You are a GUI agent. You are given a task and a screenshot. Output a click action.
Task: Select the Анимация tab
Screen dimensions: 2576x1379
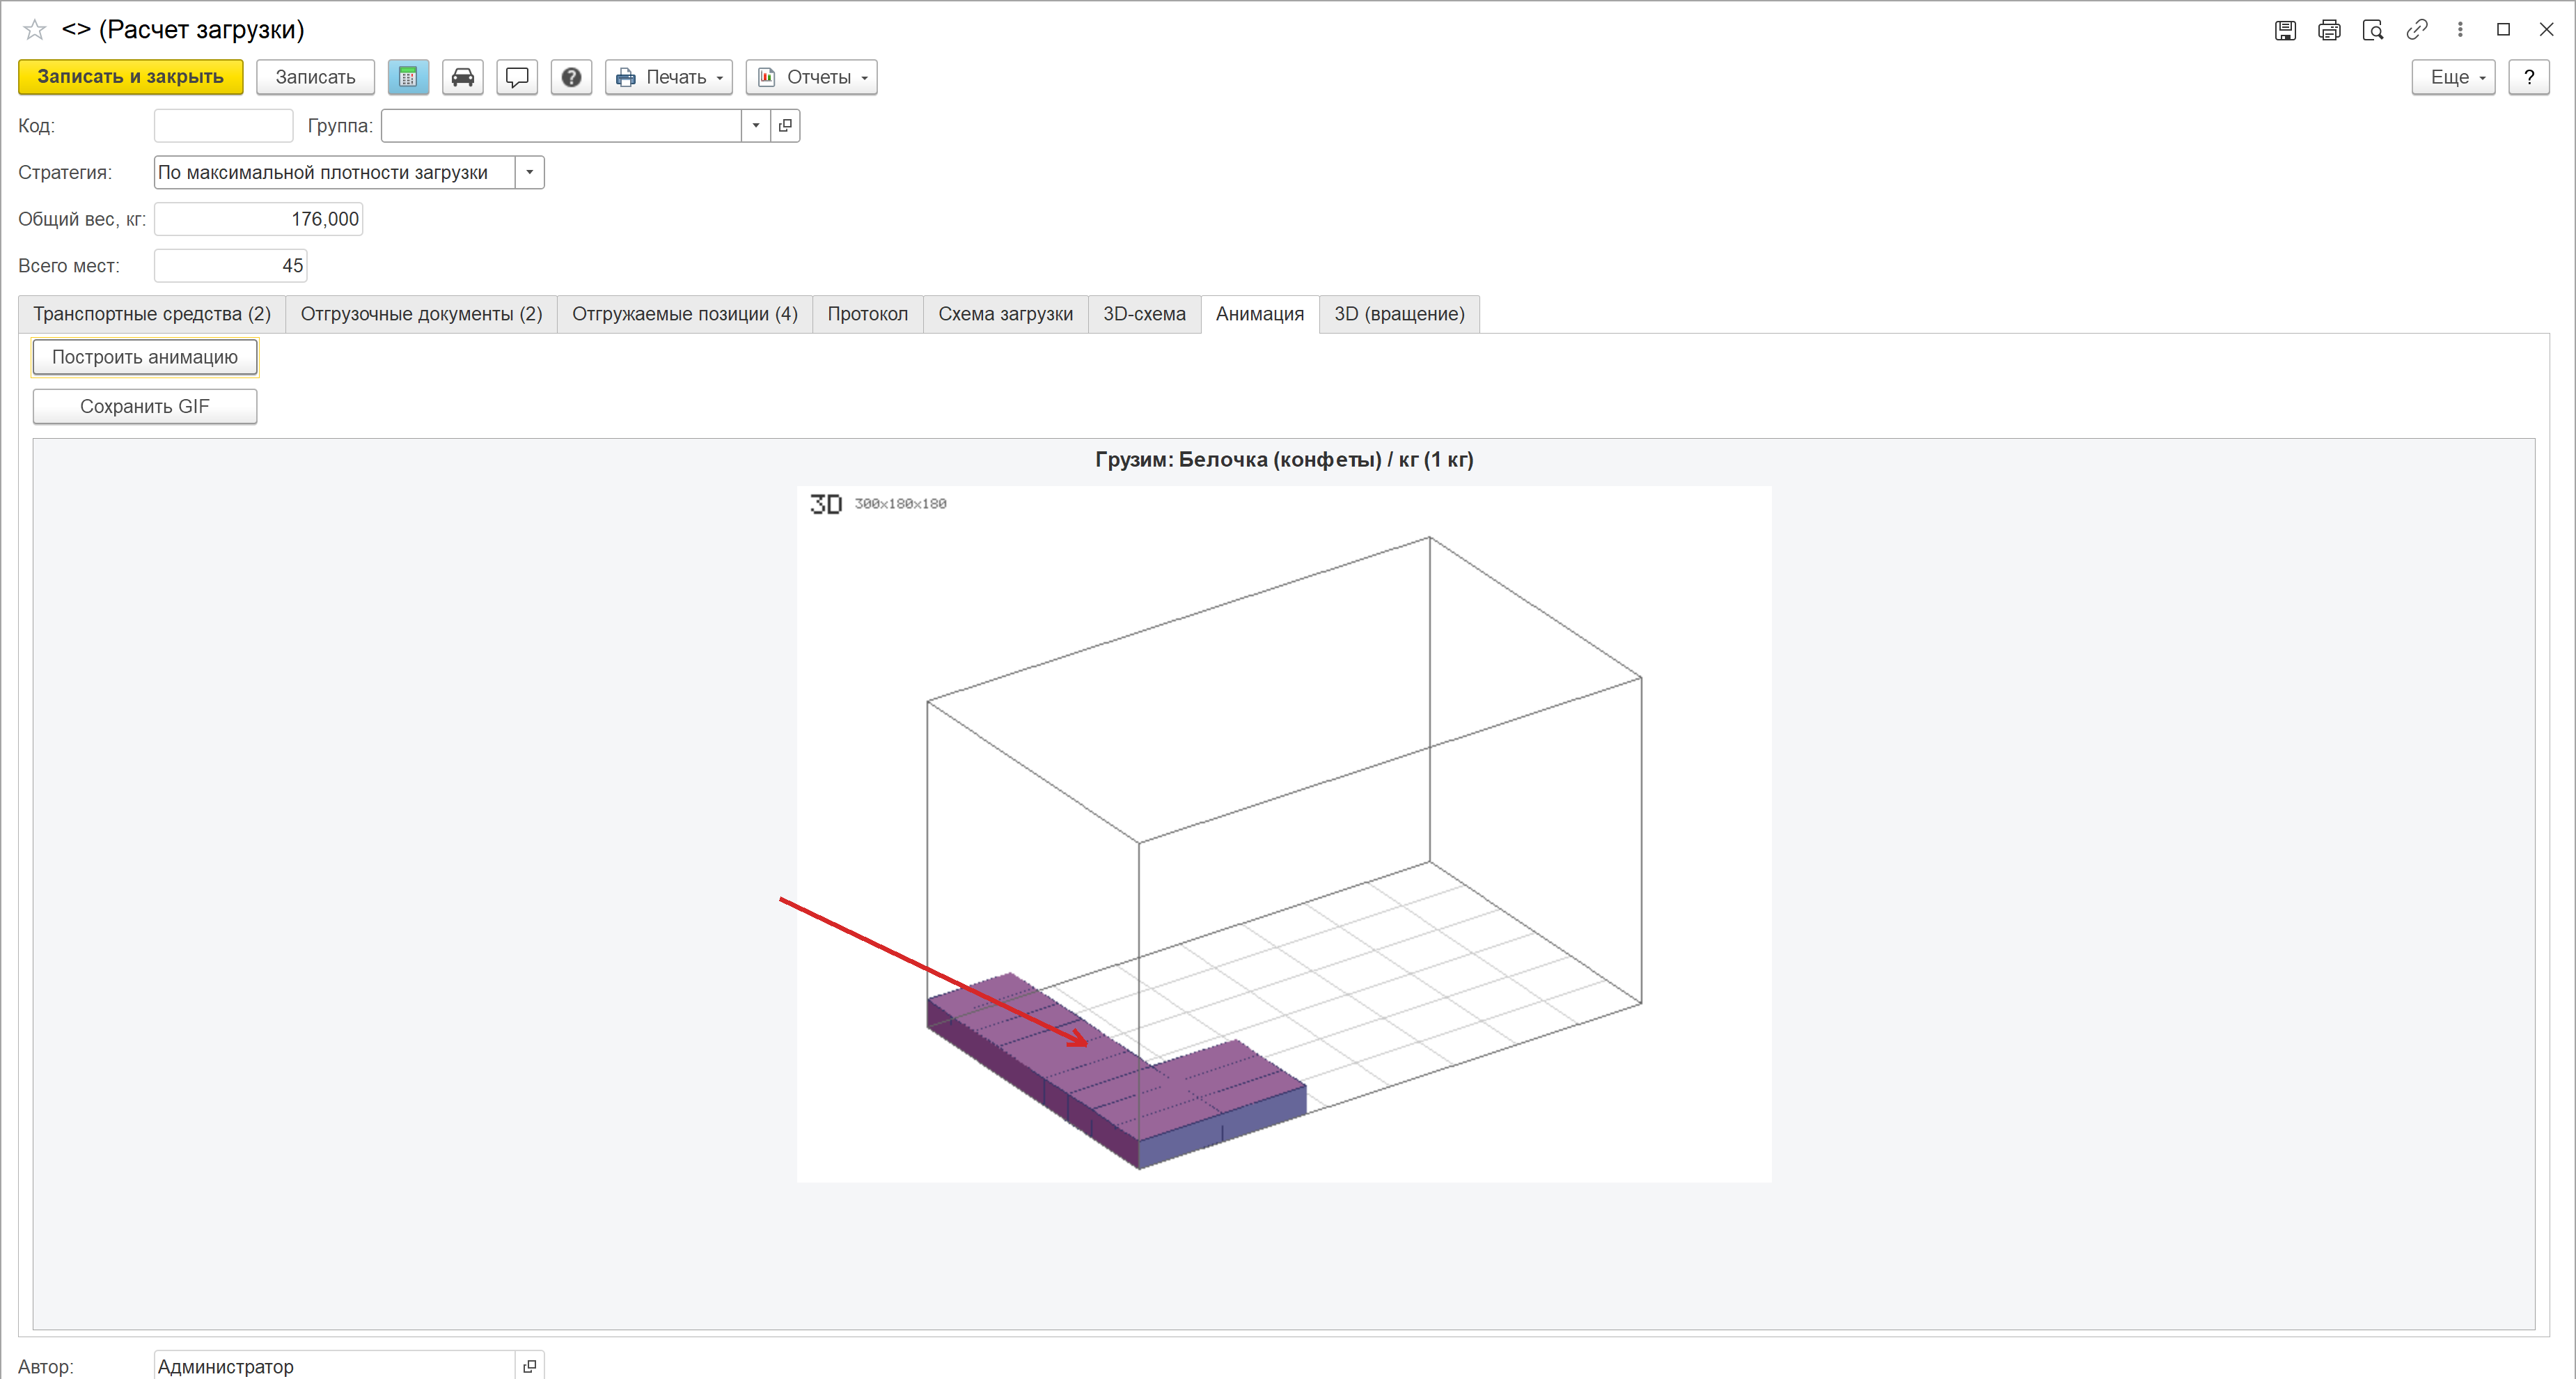[x=1260, y=314]
